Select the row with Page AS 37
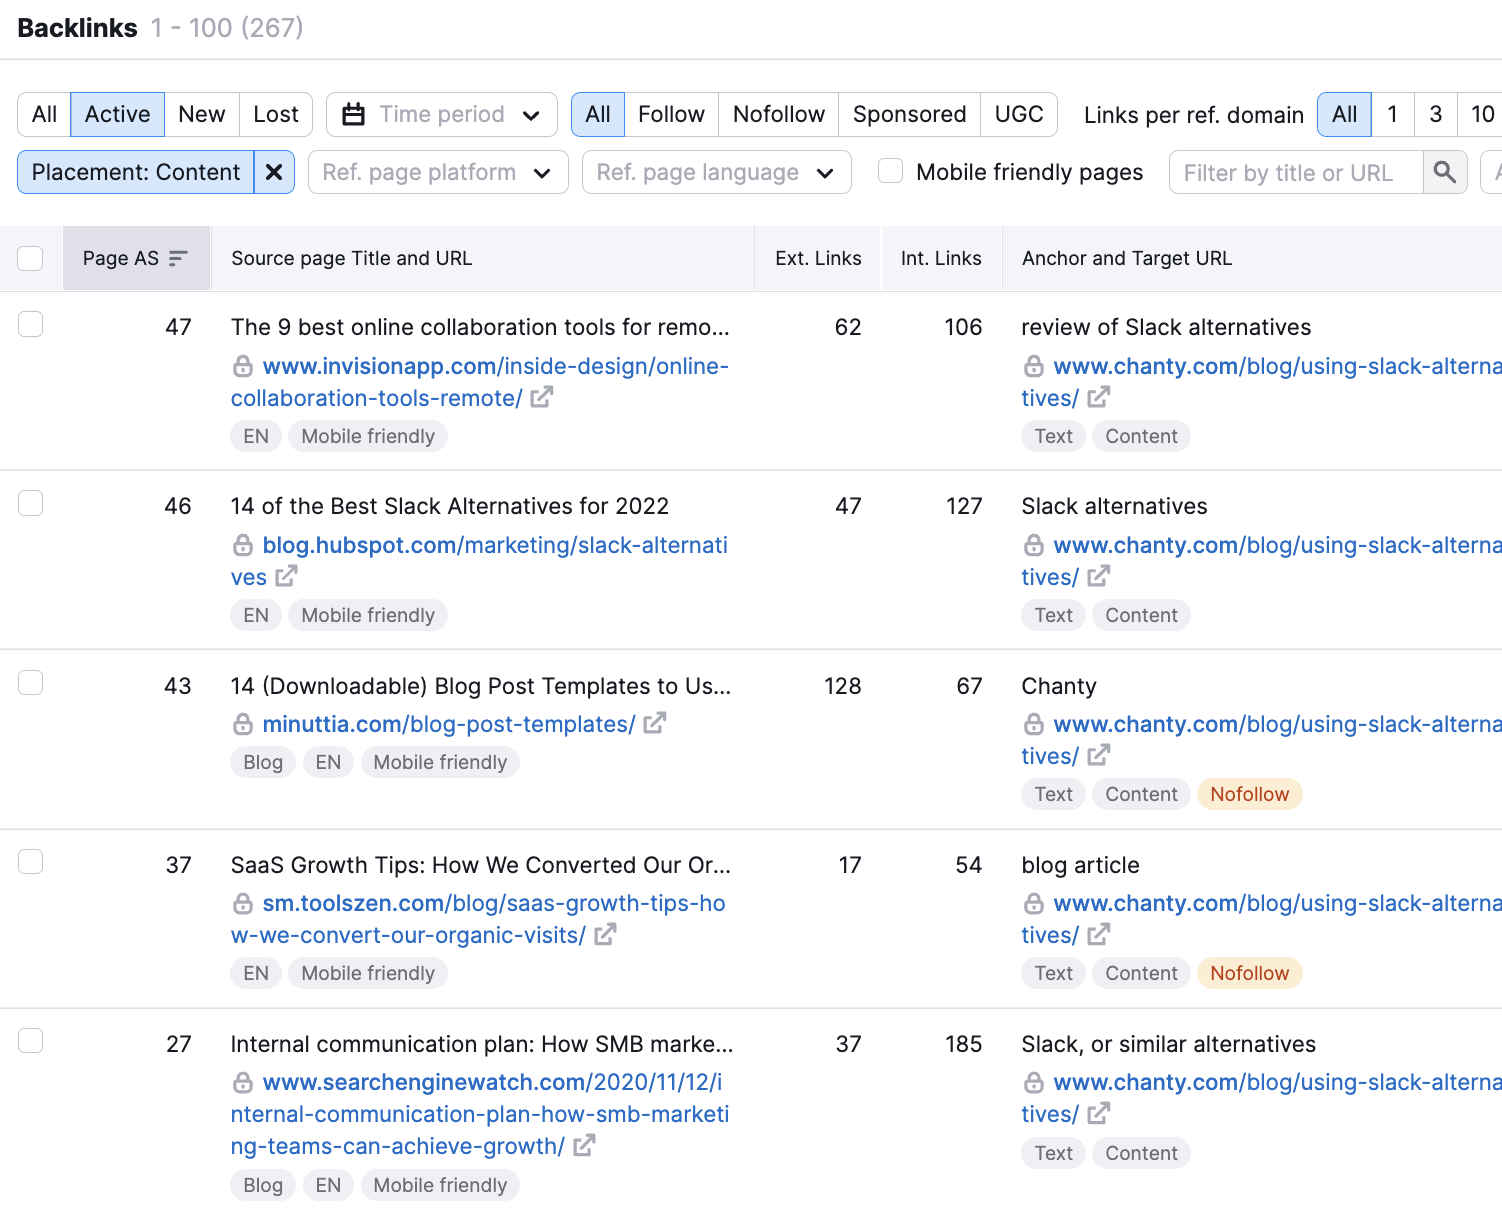 pos(31,861)
